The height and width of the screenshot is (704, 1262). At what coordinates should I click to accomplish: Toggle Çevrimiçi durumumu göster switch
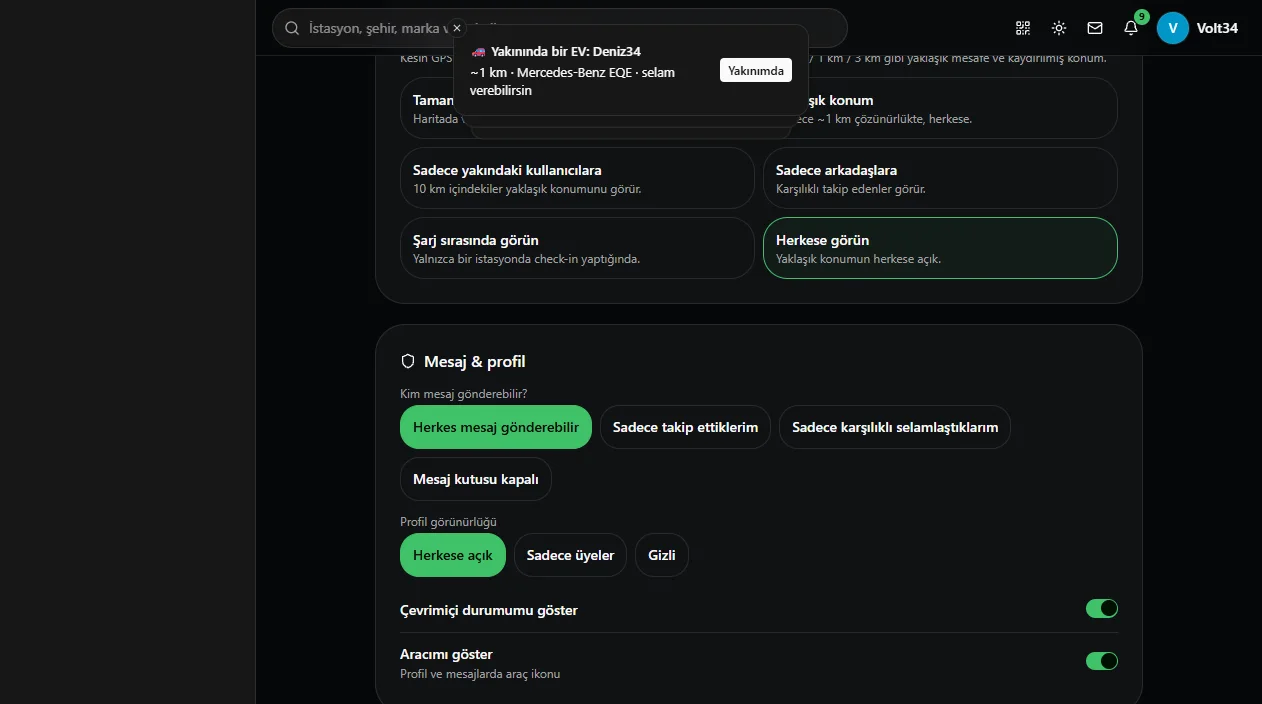pos(1101,608)
